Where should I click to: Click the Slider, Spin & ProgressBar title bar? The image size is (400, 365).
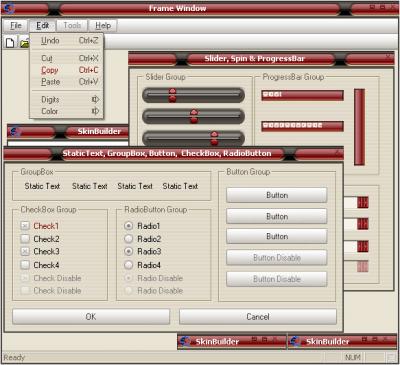click(x=261, y=59)
